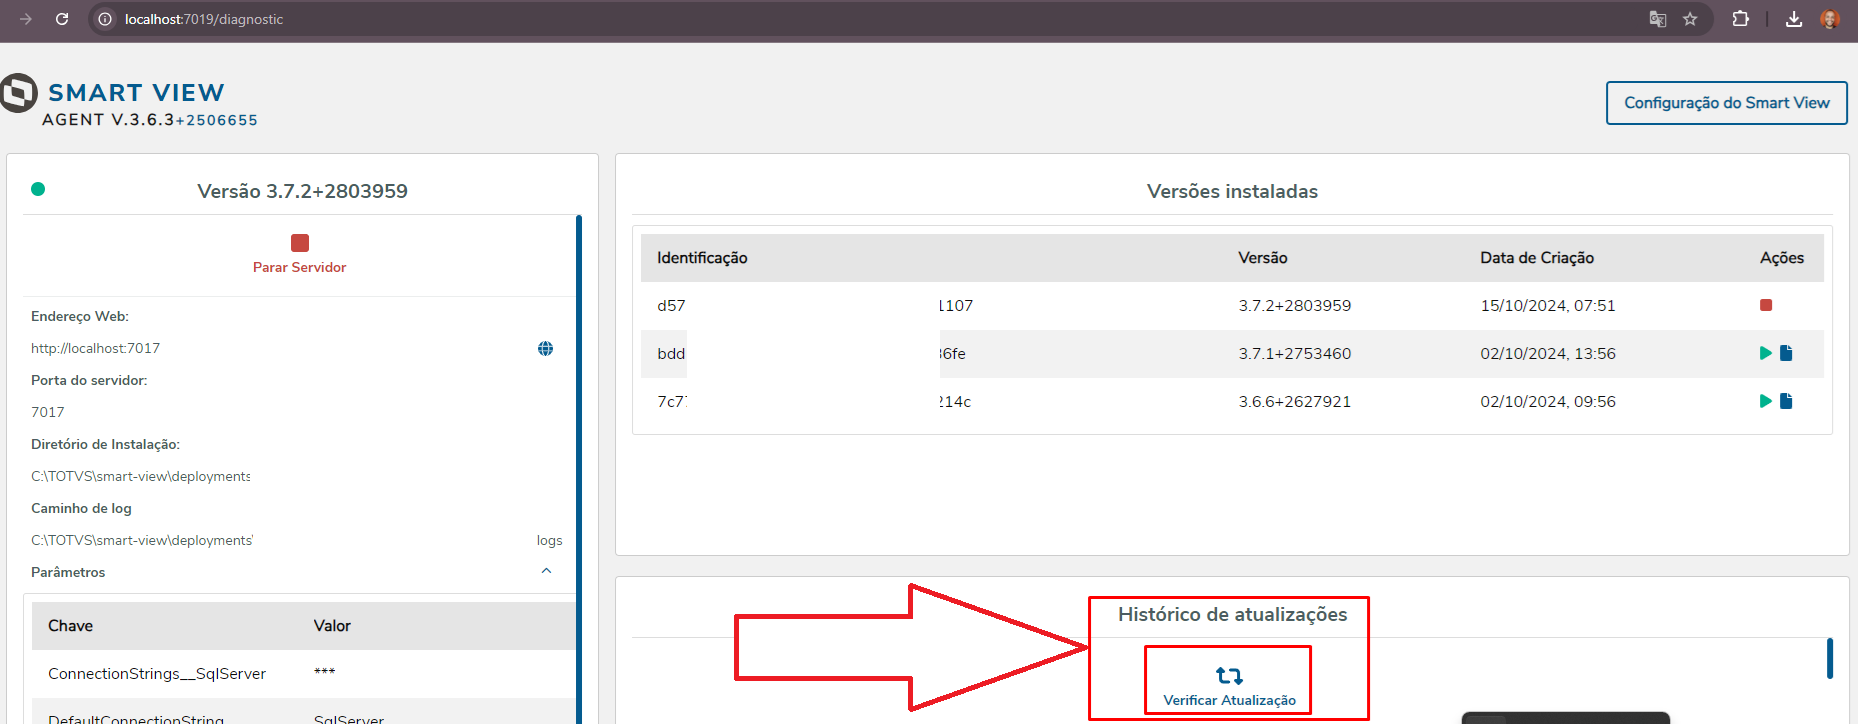Click the left panel vertical scrollbar
The image size is (1858, 724).
tap(579, 468)
